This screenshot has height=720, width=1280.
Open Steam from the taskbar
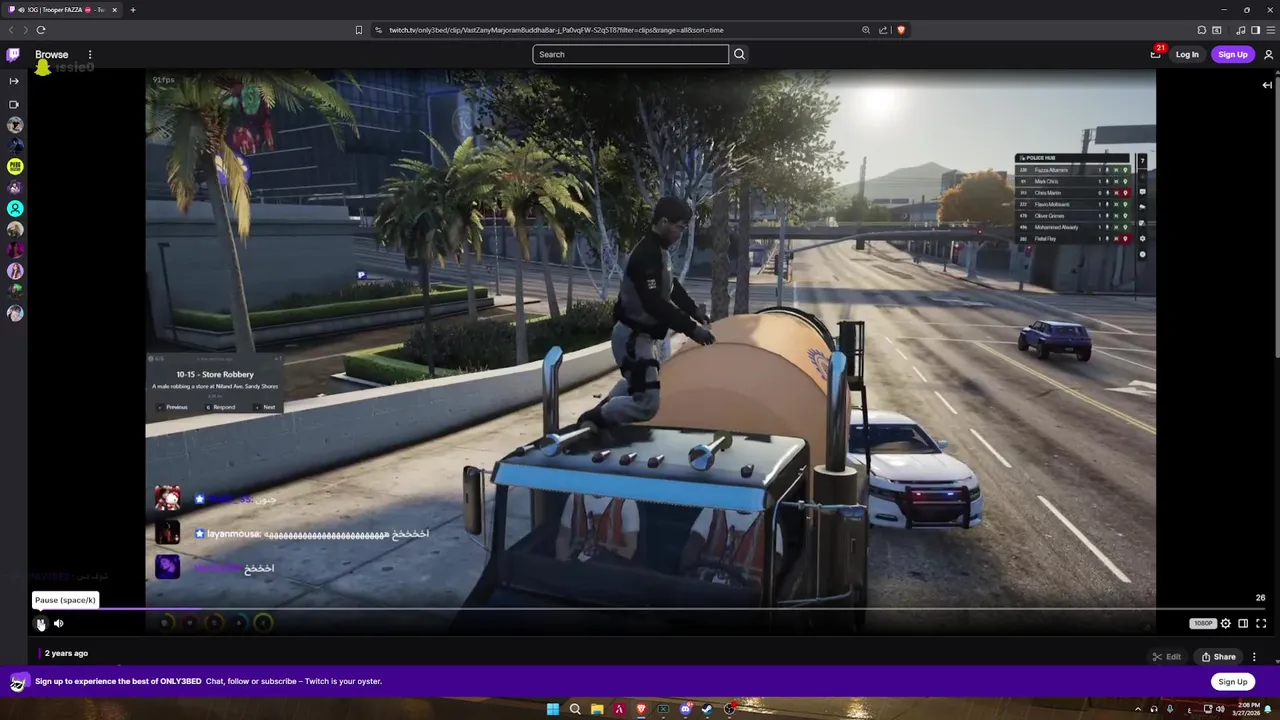707,709
